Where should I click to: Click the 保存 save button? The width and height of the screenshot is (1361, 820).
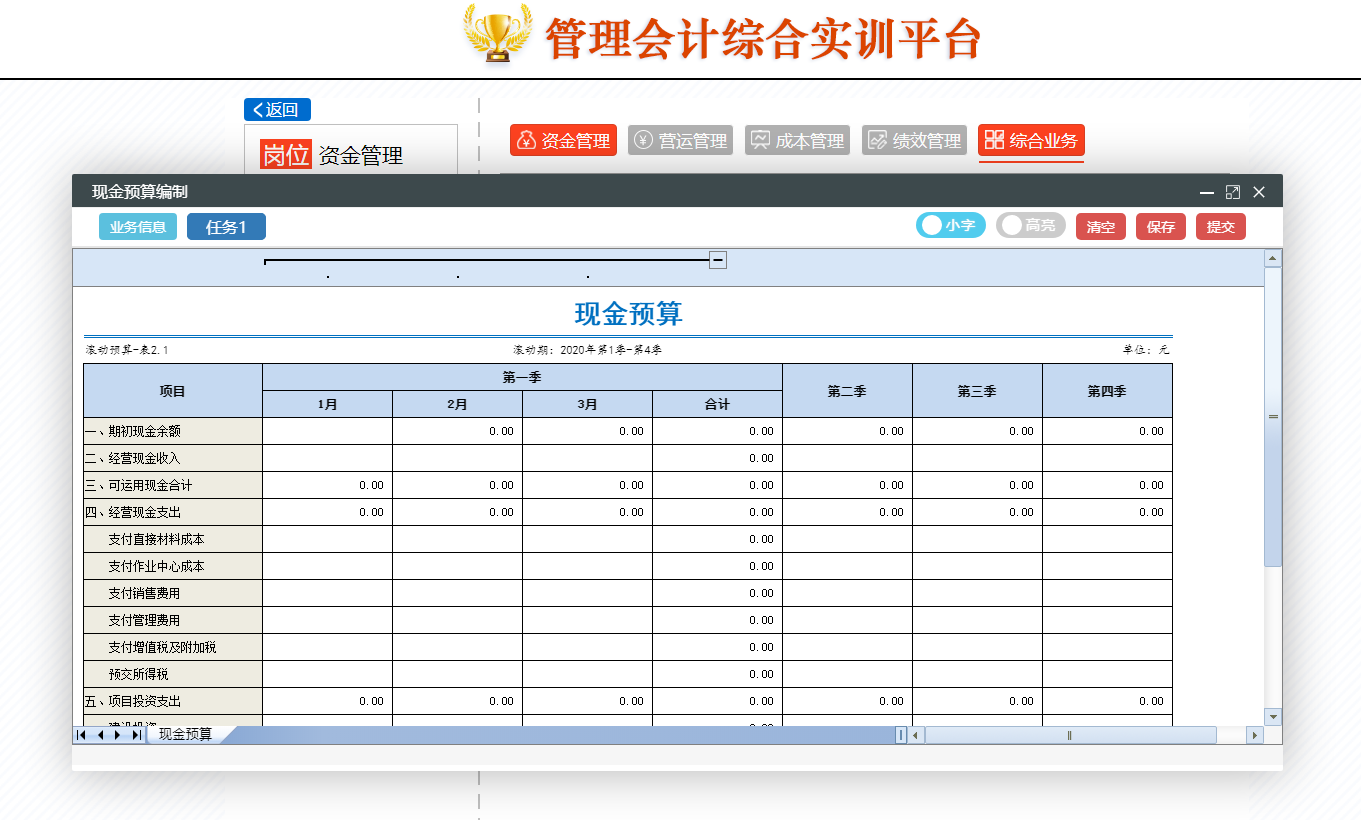coord(1161,227)
